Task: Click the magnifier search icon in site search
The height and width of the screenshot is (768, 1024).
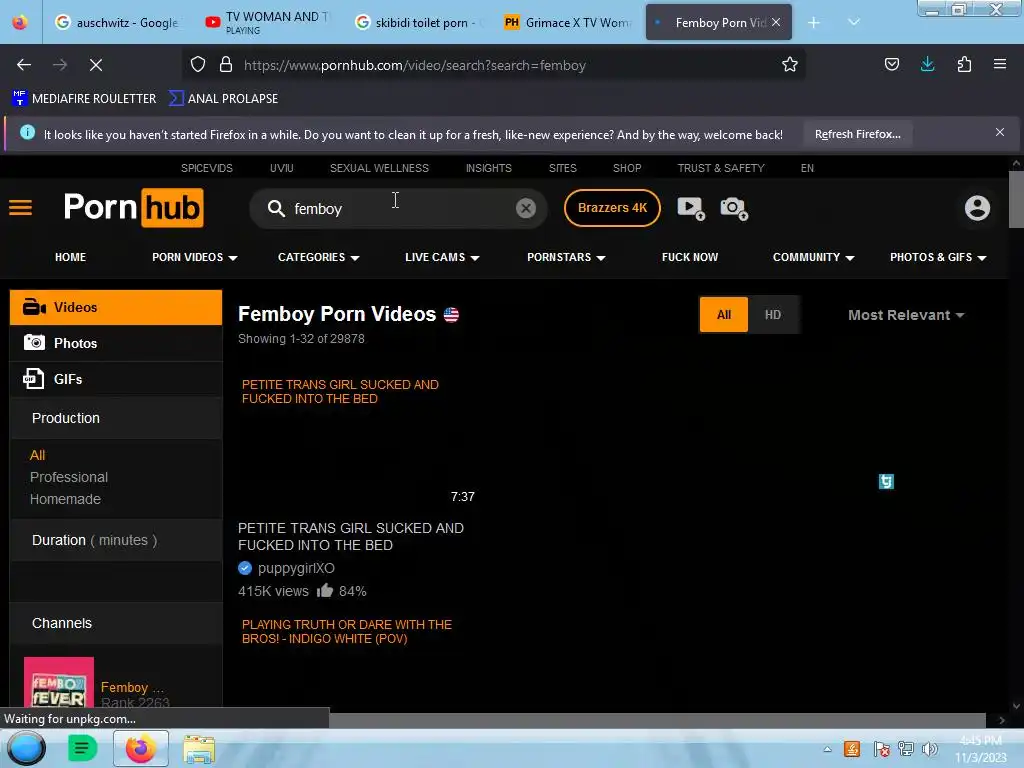Action: pos(276,208)
